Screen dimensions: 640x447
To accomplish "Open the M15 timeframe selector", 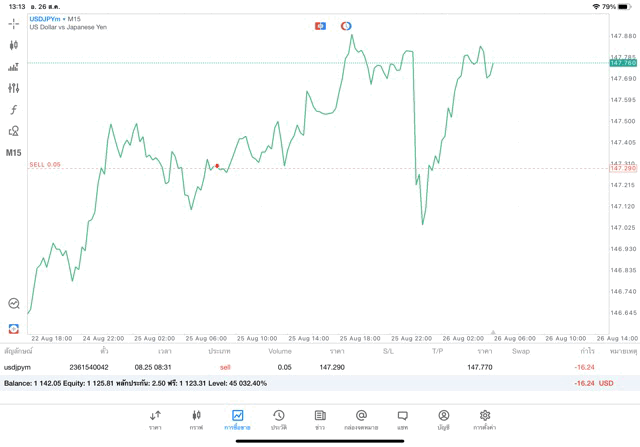I will pos(14,153).
